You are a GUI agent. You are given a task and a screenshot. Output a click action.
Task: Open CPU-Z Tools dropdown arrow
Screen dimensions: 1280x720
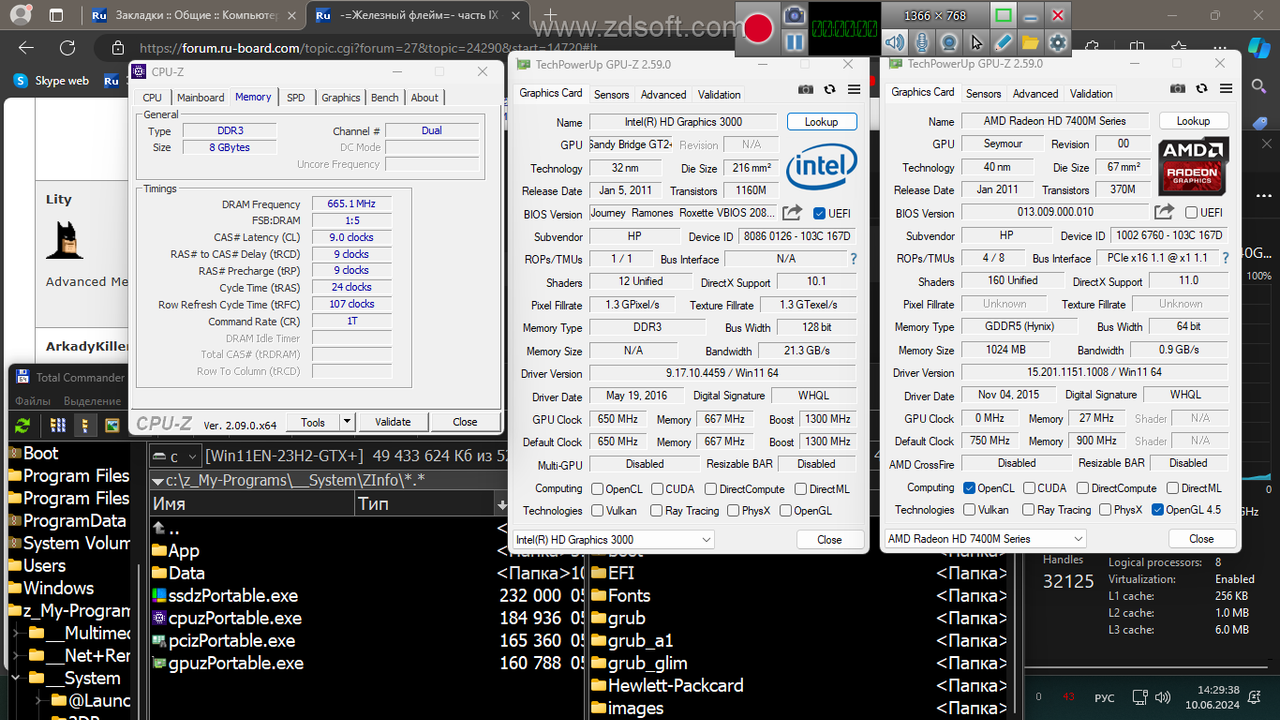coord(346,422)
